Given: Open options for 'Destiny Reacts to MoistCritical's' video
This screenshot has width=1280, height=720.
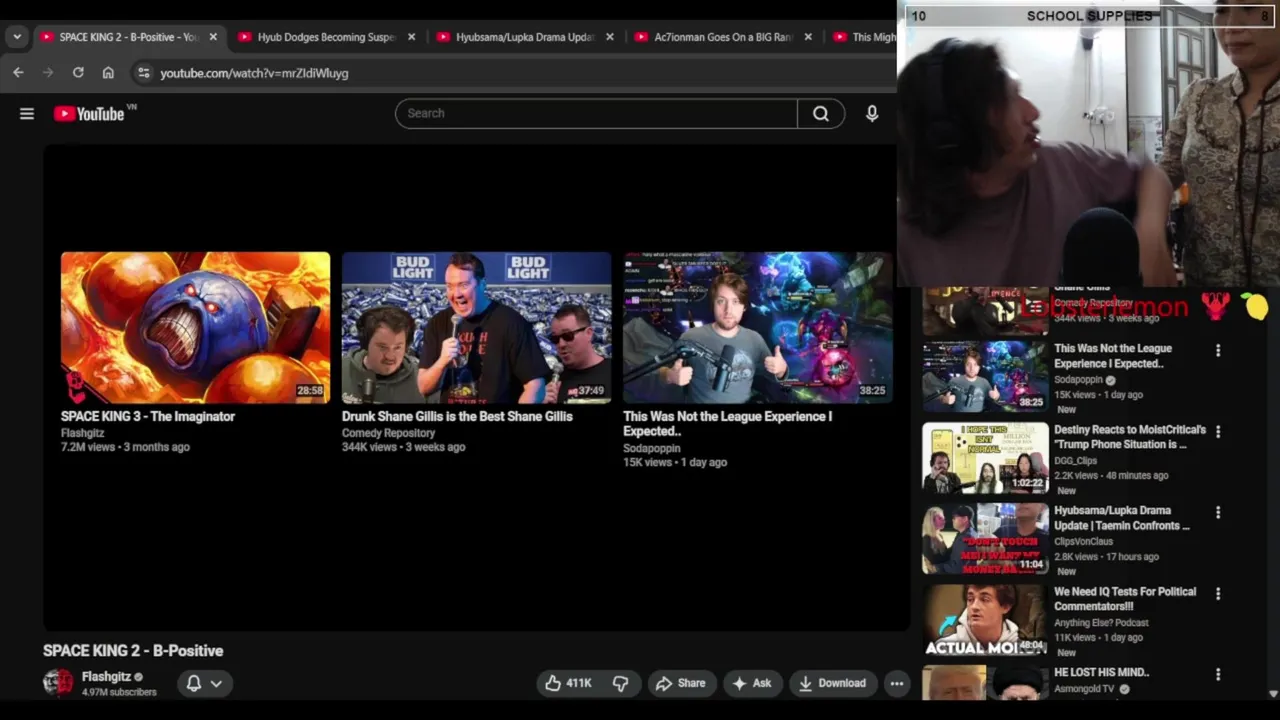Looking at the screenshot, I should point(1218,431).
